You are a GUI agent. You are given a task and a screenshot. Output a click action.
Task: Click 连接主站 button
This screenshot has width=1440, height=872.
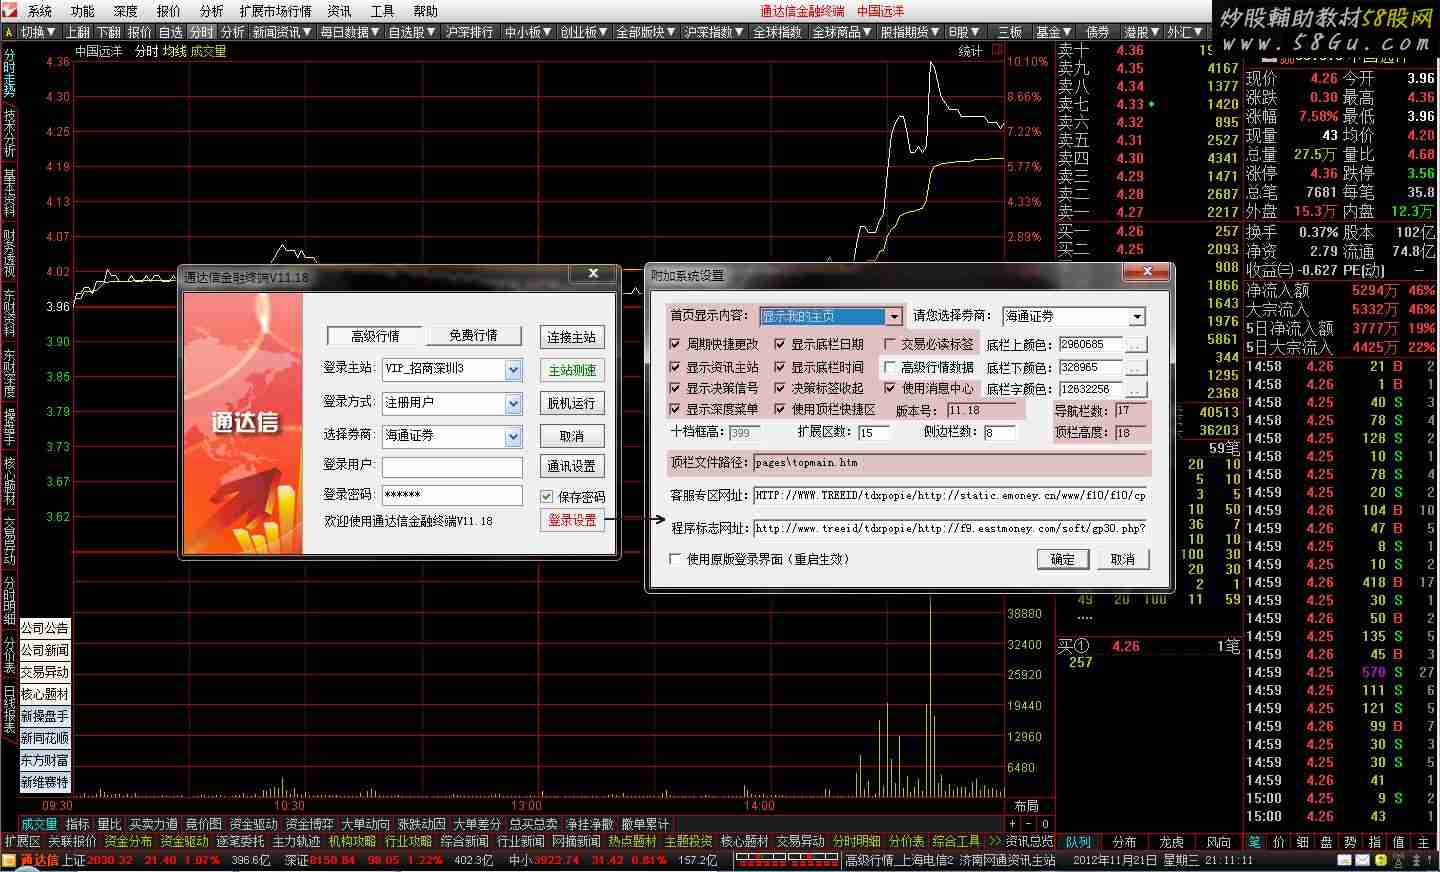572,337
